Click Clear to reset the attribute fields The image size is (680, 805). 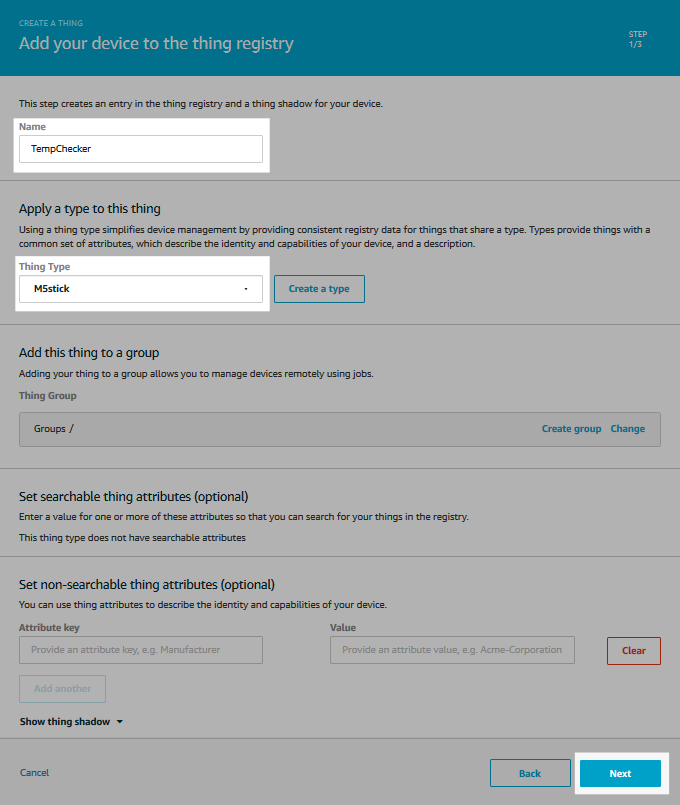[x=633, y=650]
